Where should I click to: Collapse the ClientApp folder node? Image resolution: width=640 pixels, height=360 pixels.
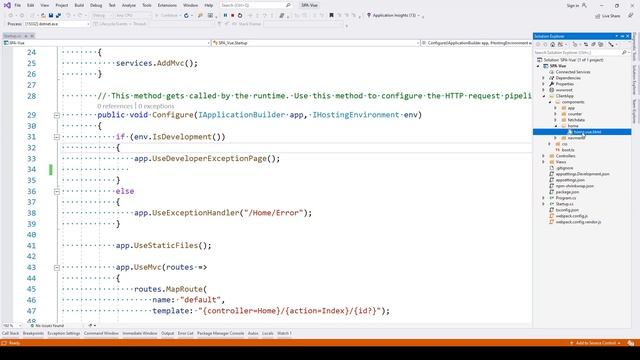[x=543, y=96]
